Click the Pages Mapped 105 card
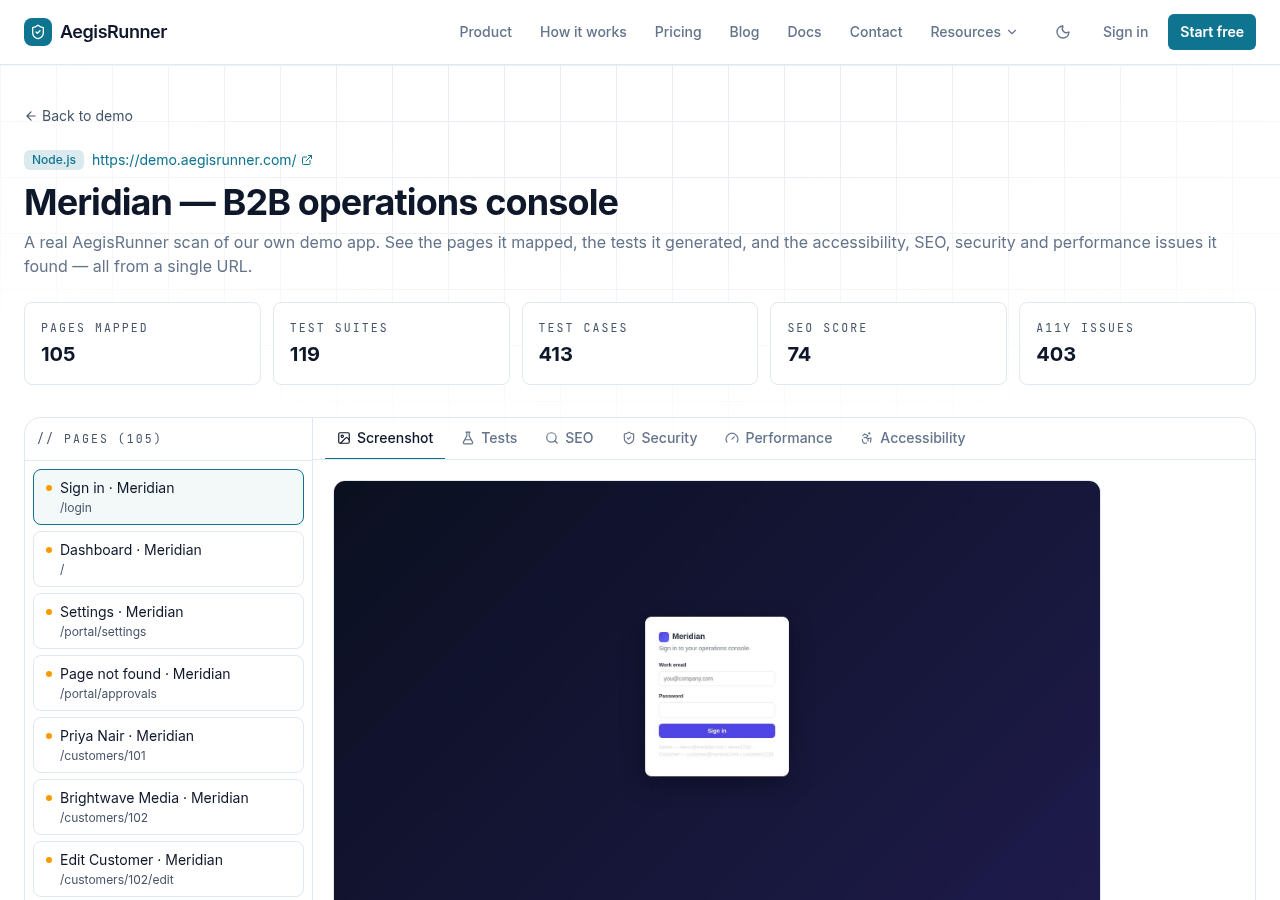 pos(142,343)
